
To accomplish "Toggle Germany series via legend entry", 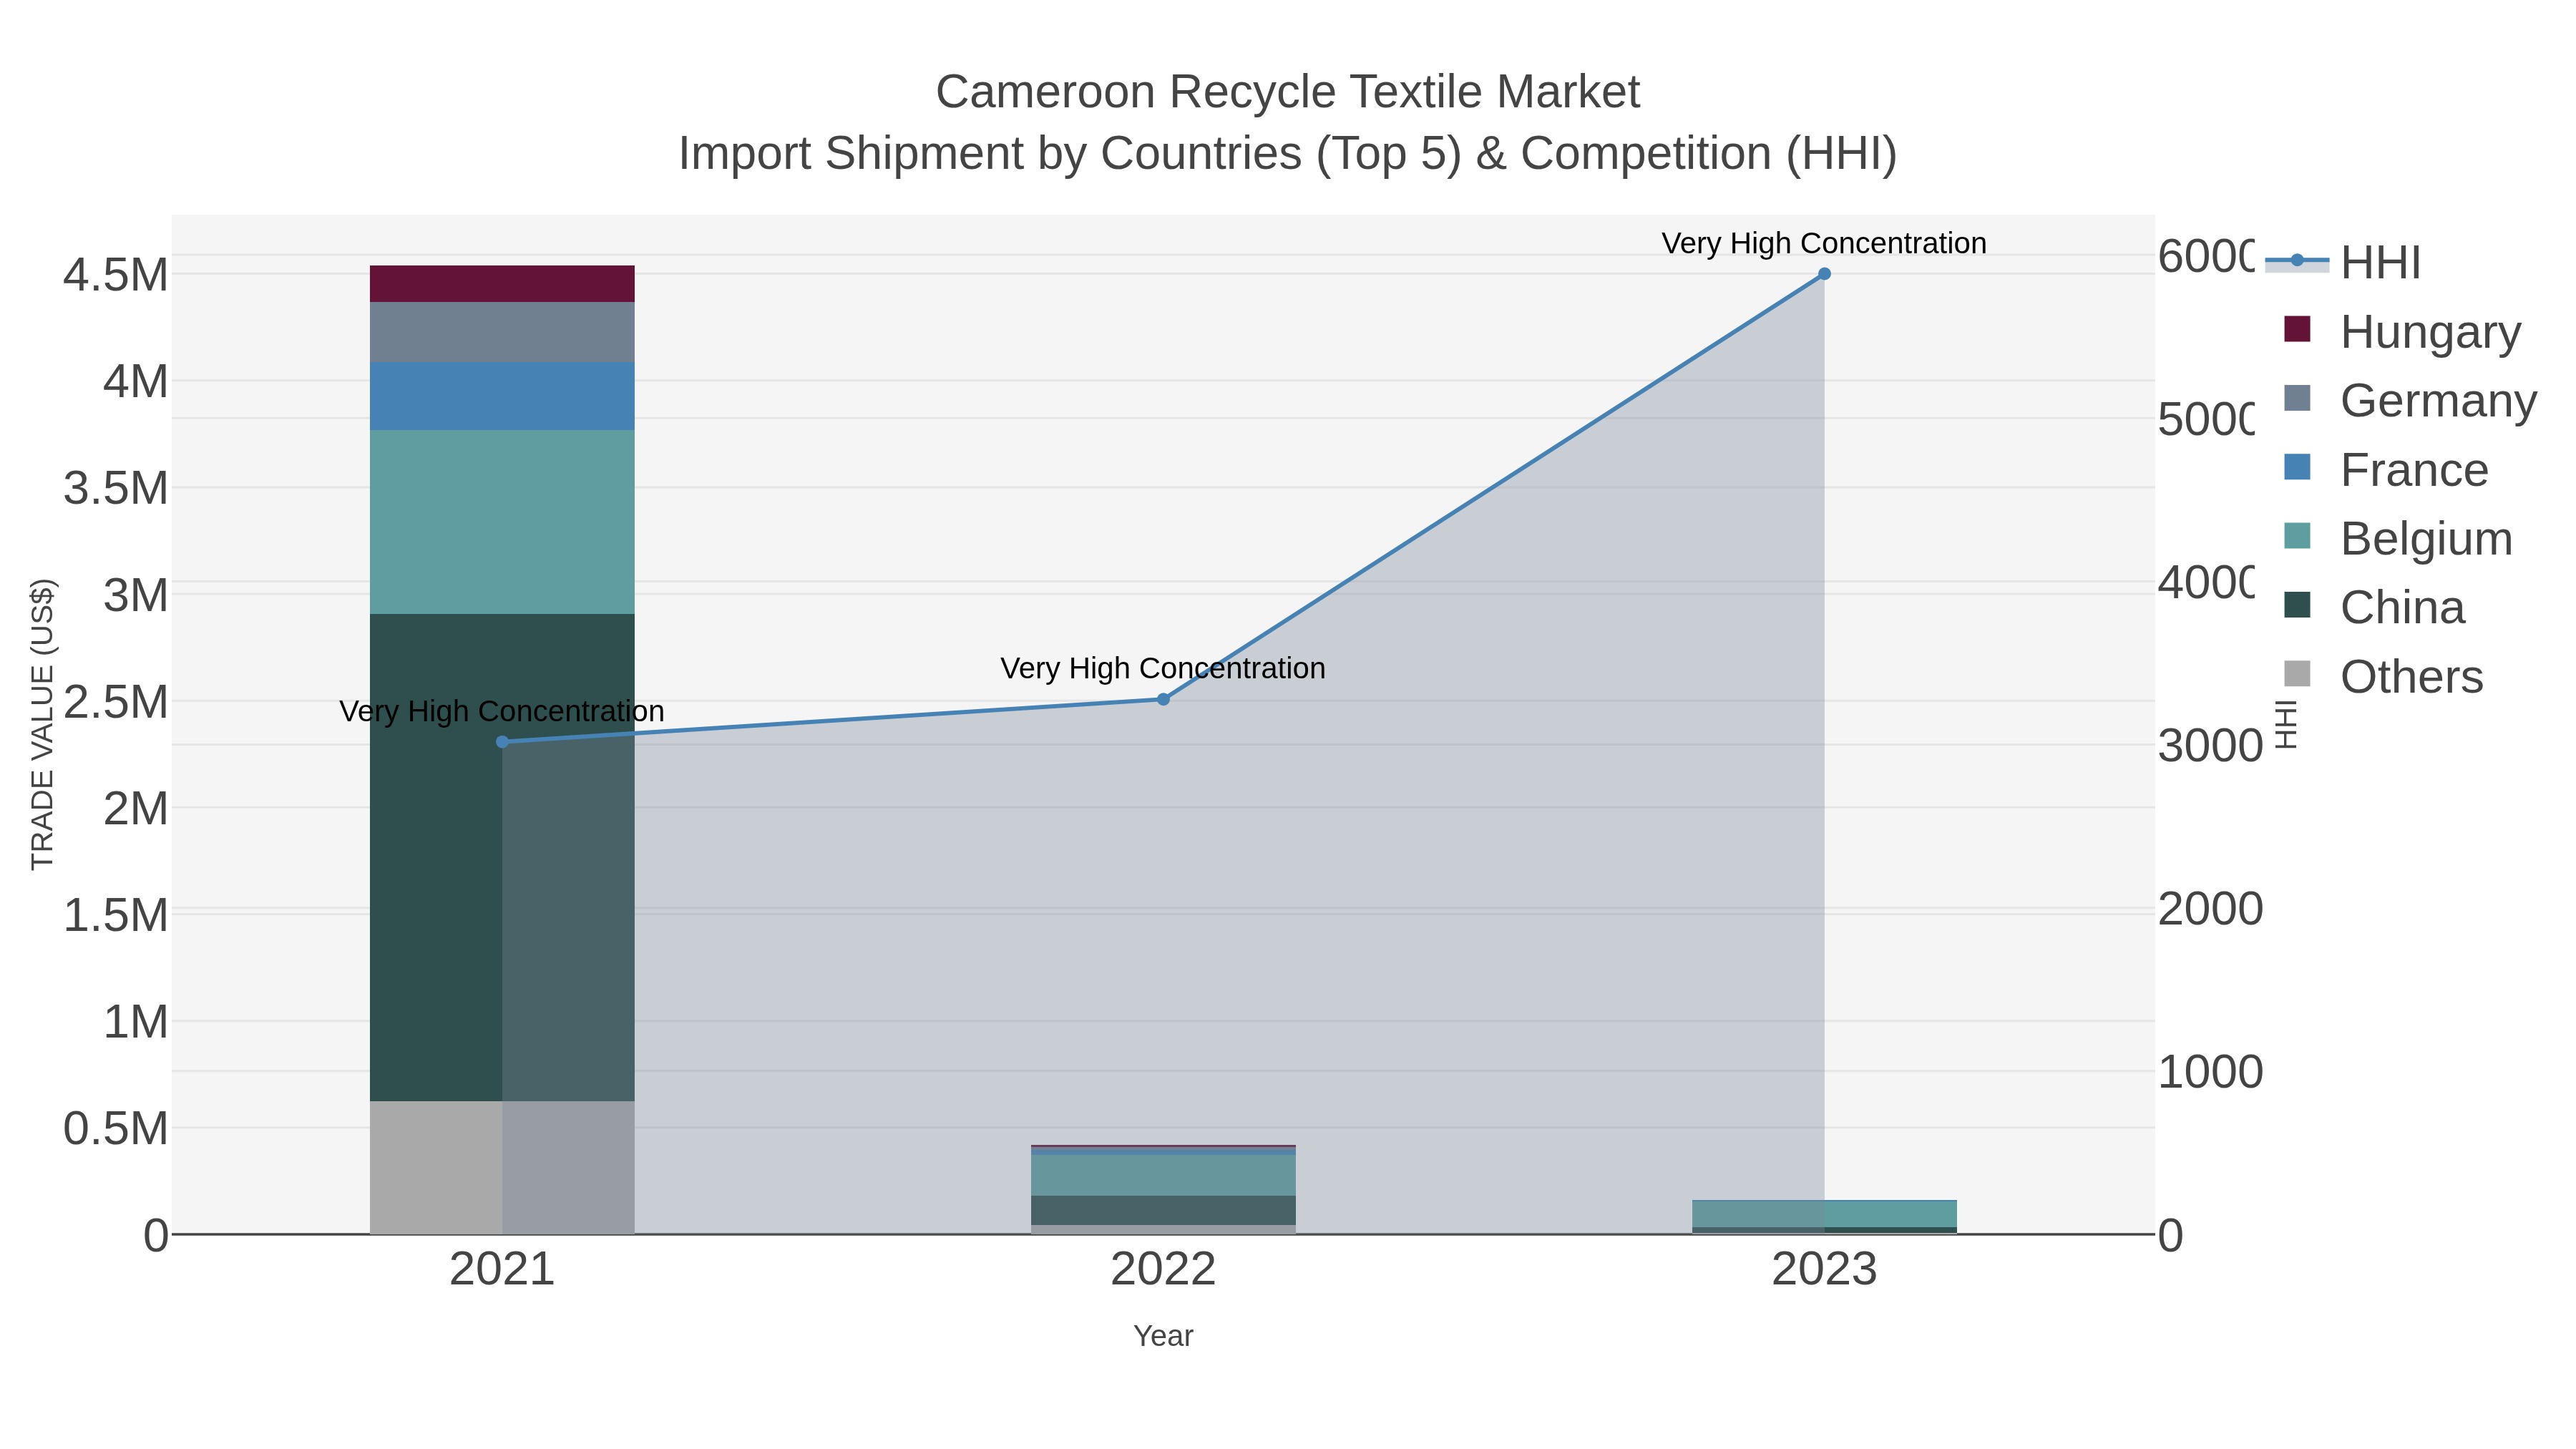I will 2410,400.
